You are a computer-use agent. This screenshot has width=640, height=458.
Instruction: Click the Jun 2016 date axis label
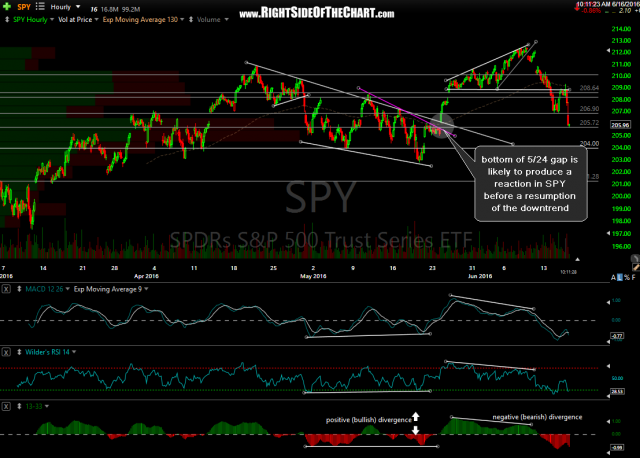480,276
